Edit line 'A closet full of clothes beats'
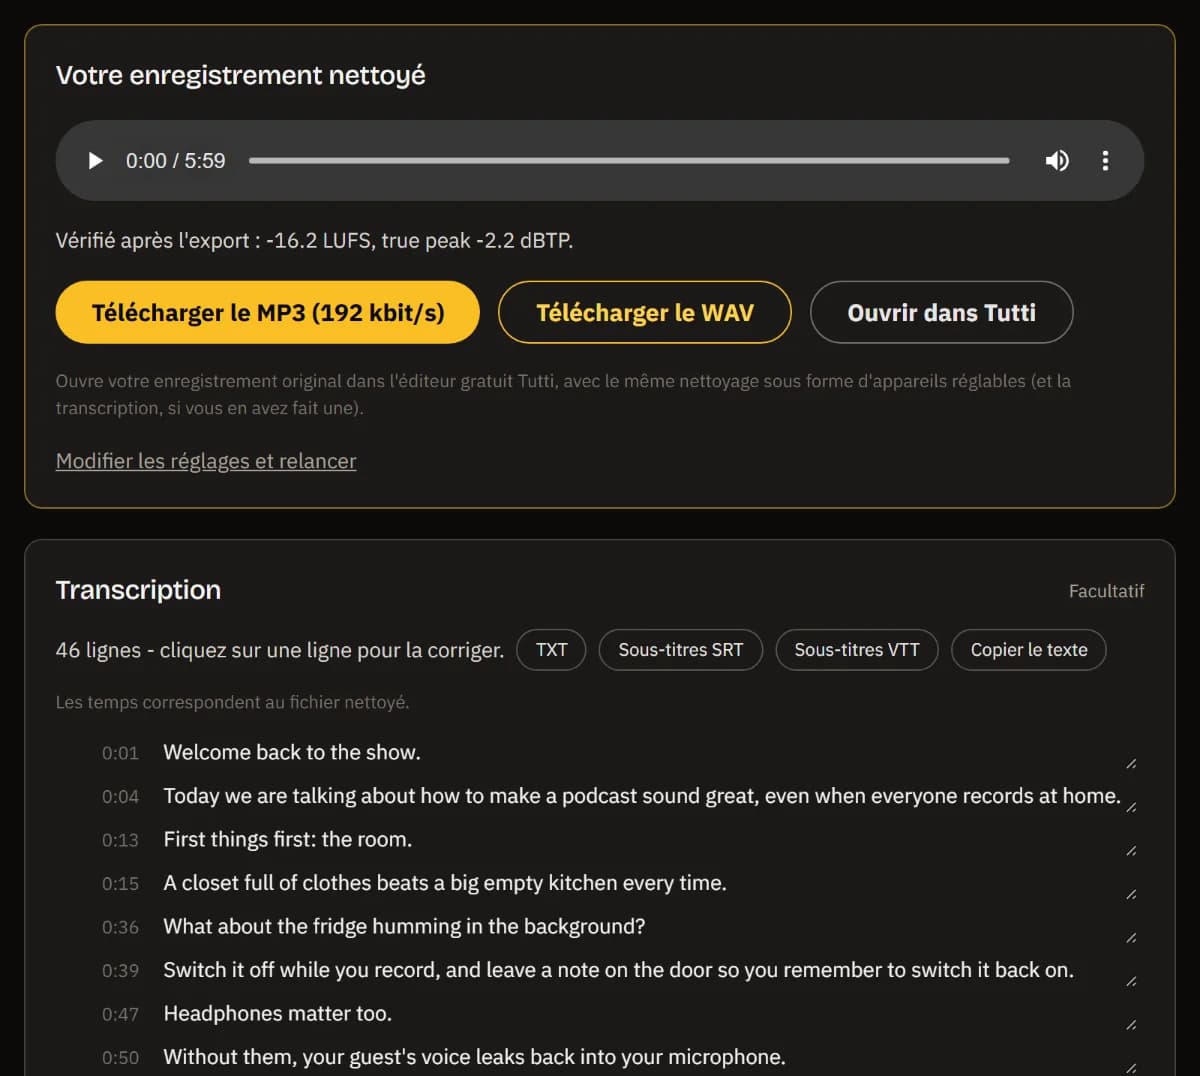 click(x=649, y=883)
